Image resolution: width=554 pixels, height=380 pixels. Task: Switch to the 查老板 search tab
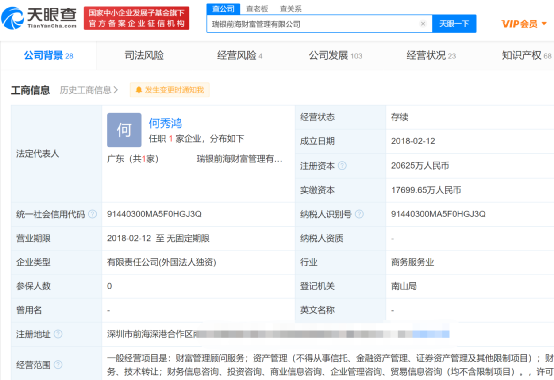(257, 9)
